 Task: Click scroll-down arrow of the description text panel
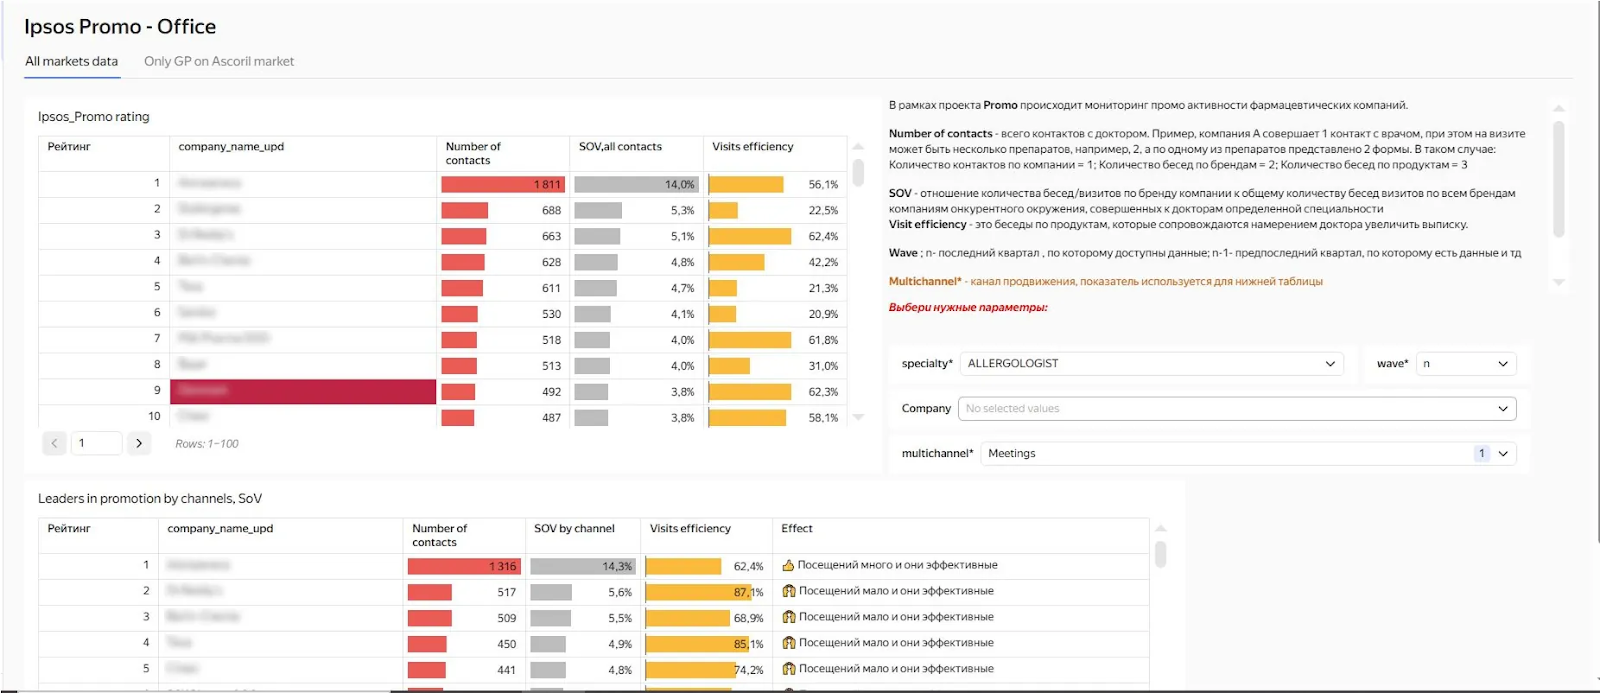1558,283
